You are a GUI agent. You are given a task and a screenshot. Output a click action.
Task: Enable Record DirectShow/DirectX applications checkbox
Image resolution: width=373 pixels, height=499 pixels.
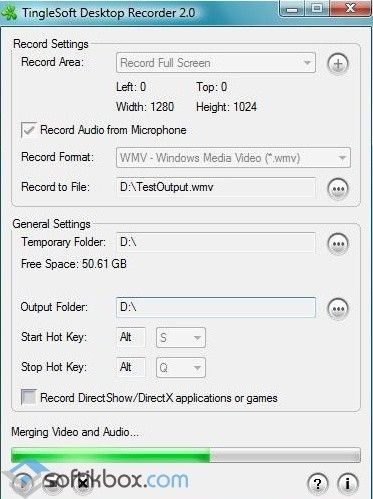tap(29, 397)
